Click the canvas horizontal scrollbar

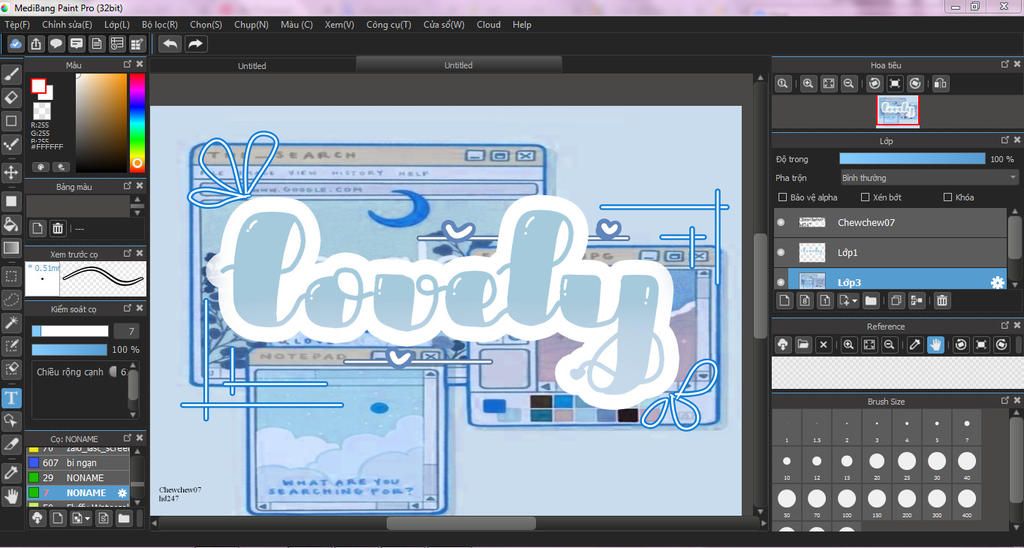(461, 523)
